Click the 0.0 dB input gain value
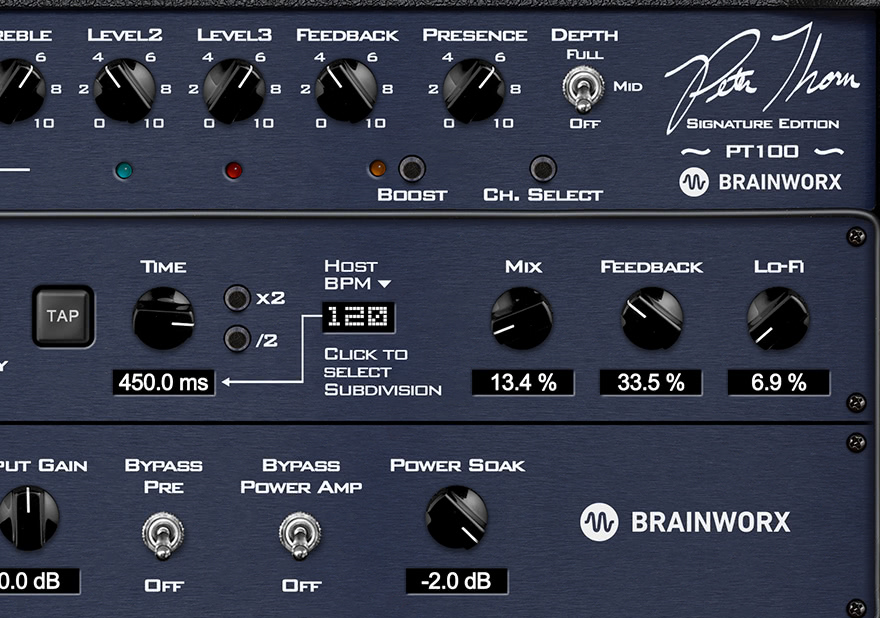 [39, 581]
